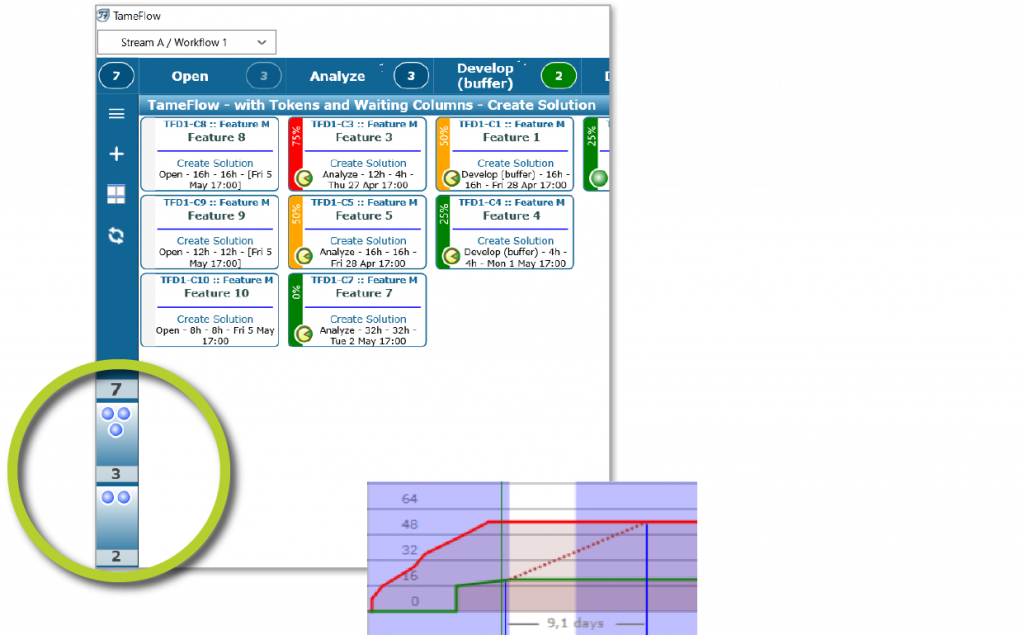The height and width of the screenshot is (635, 1024).
Task: Click 'Thu 27 Apr 17:00' due date on Feature 3
Action: point(368,185)
